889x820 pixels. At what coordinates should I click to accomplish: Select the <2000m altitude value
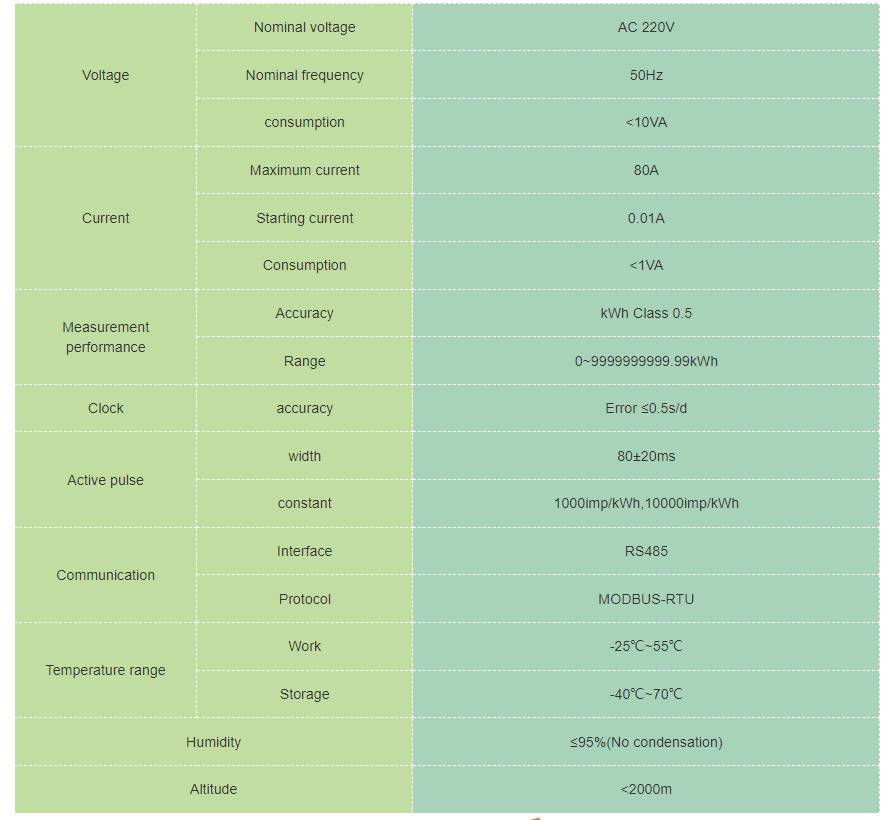[x=646, y=789]
